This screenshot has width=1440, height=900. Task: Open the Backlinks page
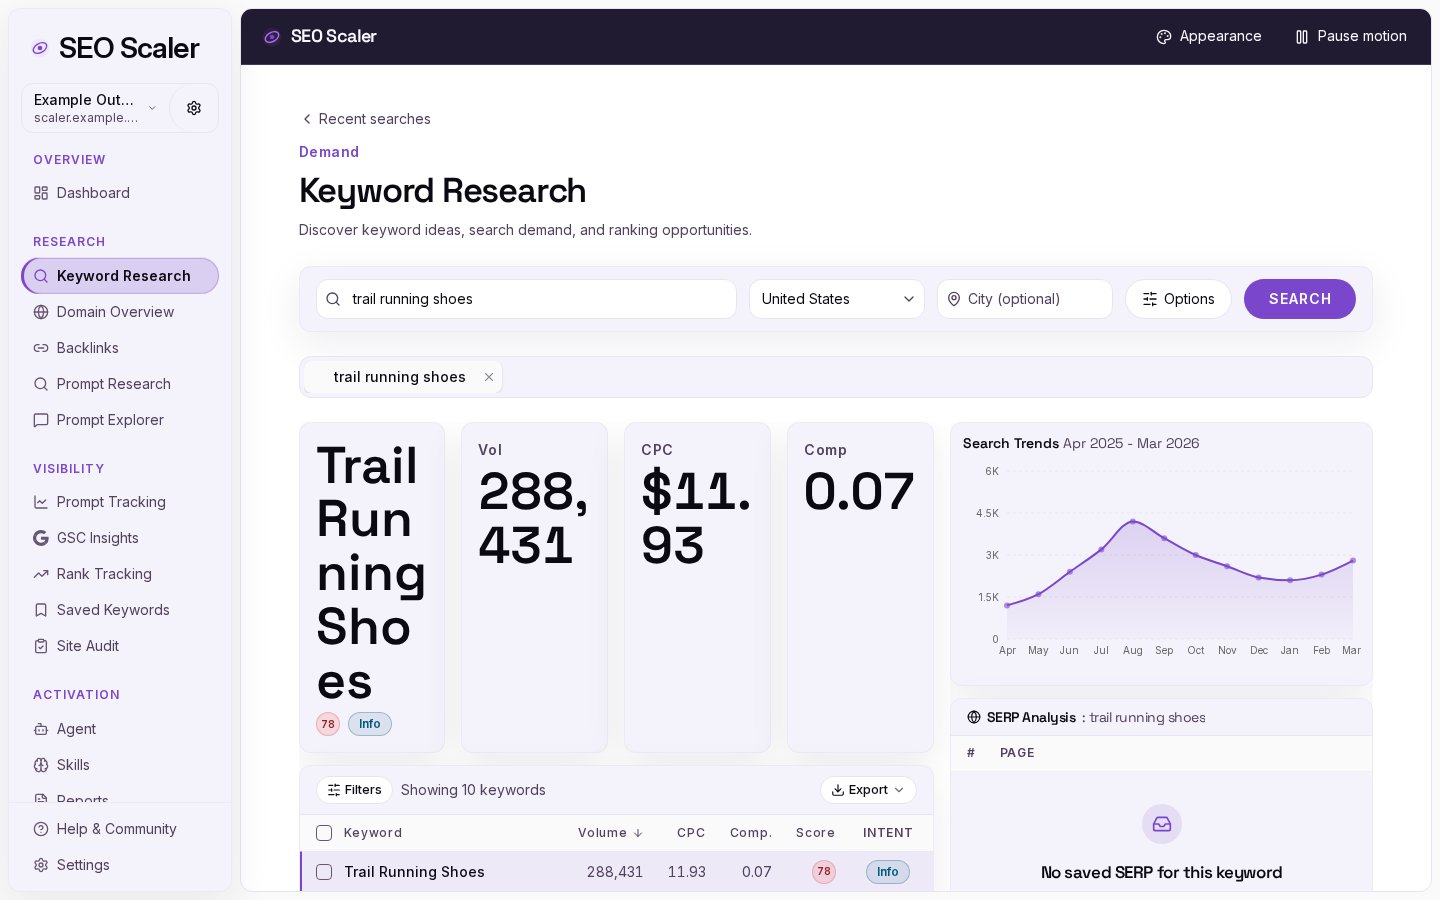(x=120, y=348)
